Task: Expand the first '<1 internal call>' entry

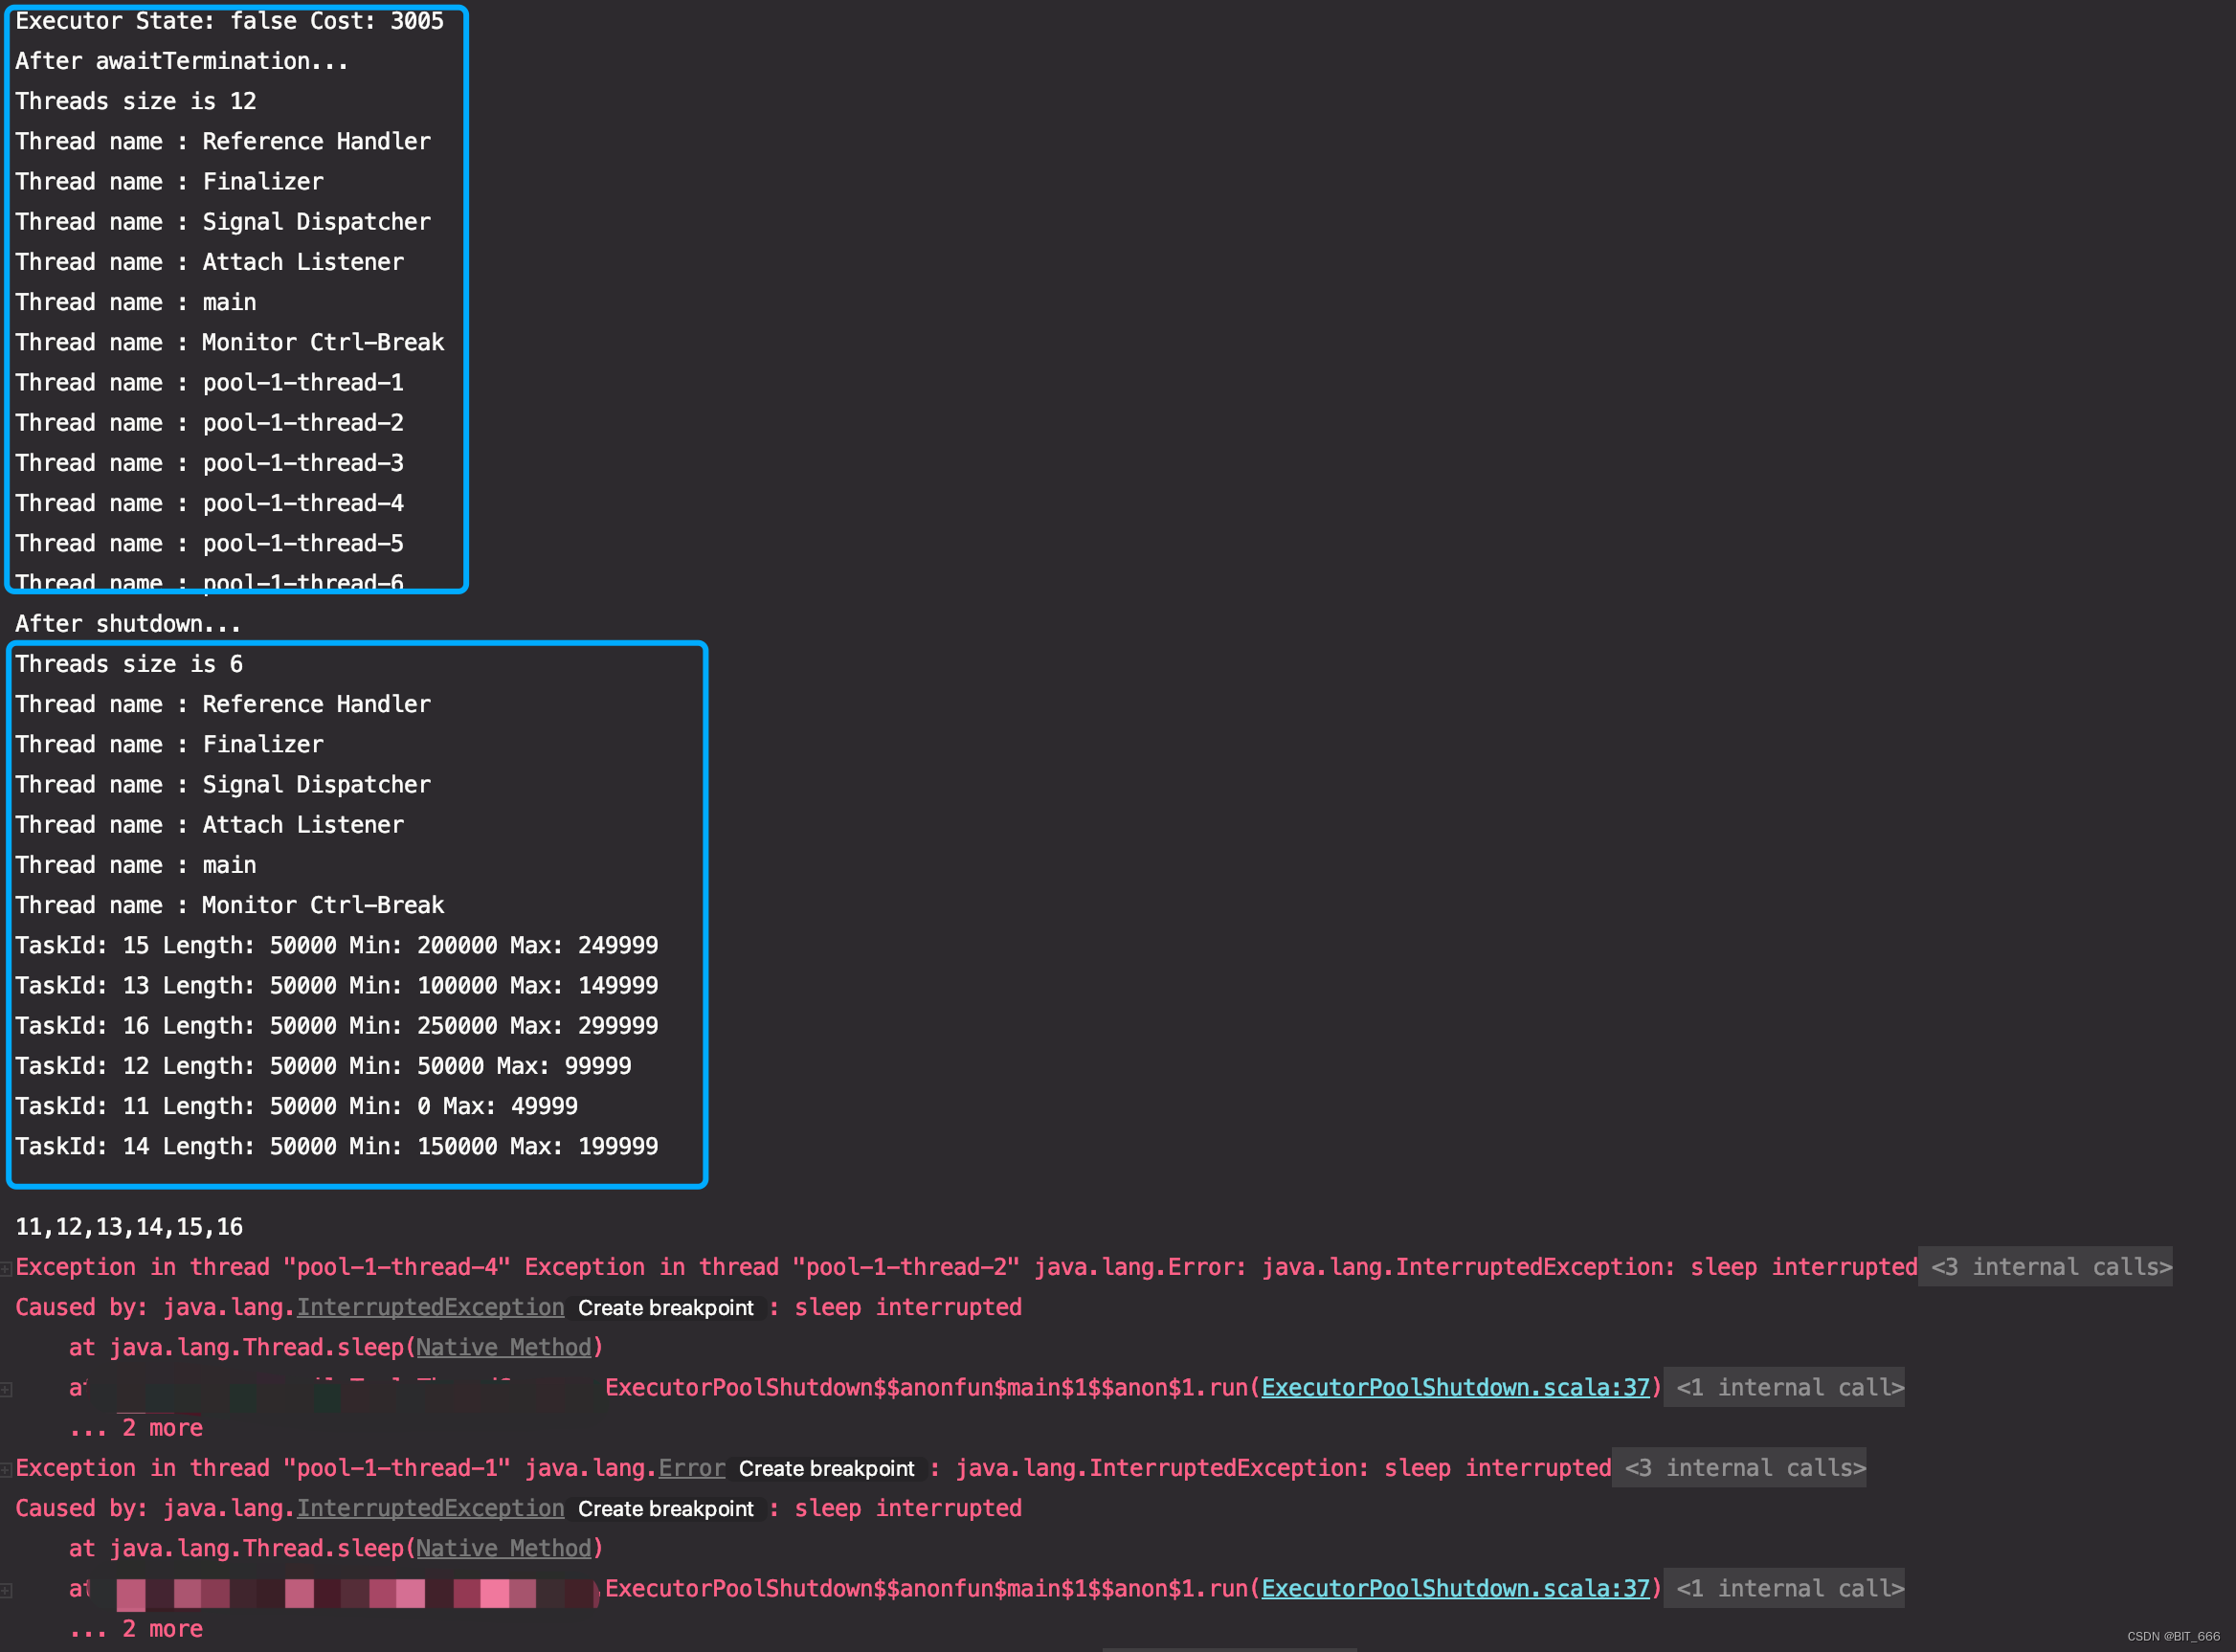Action: [1784, 1388]
